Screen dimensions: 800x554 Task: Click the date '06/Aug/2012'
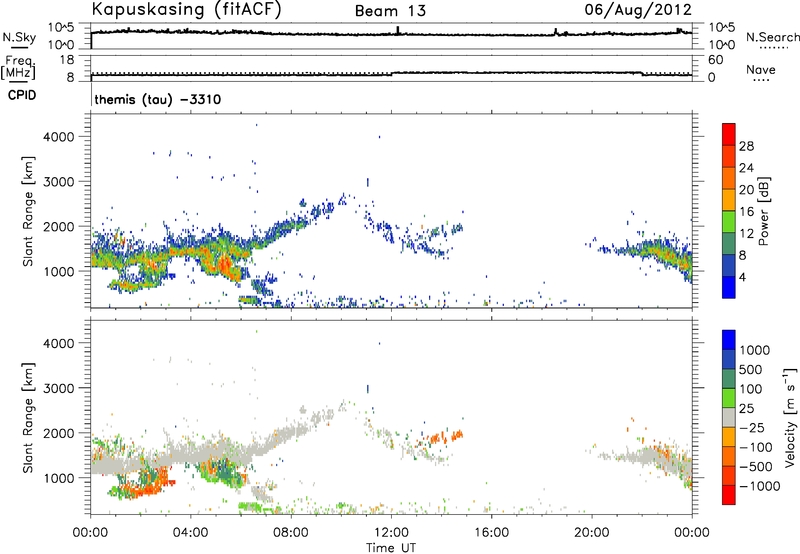[638, 10]
